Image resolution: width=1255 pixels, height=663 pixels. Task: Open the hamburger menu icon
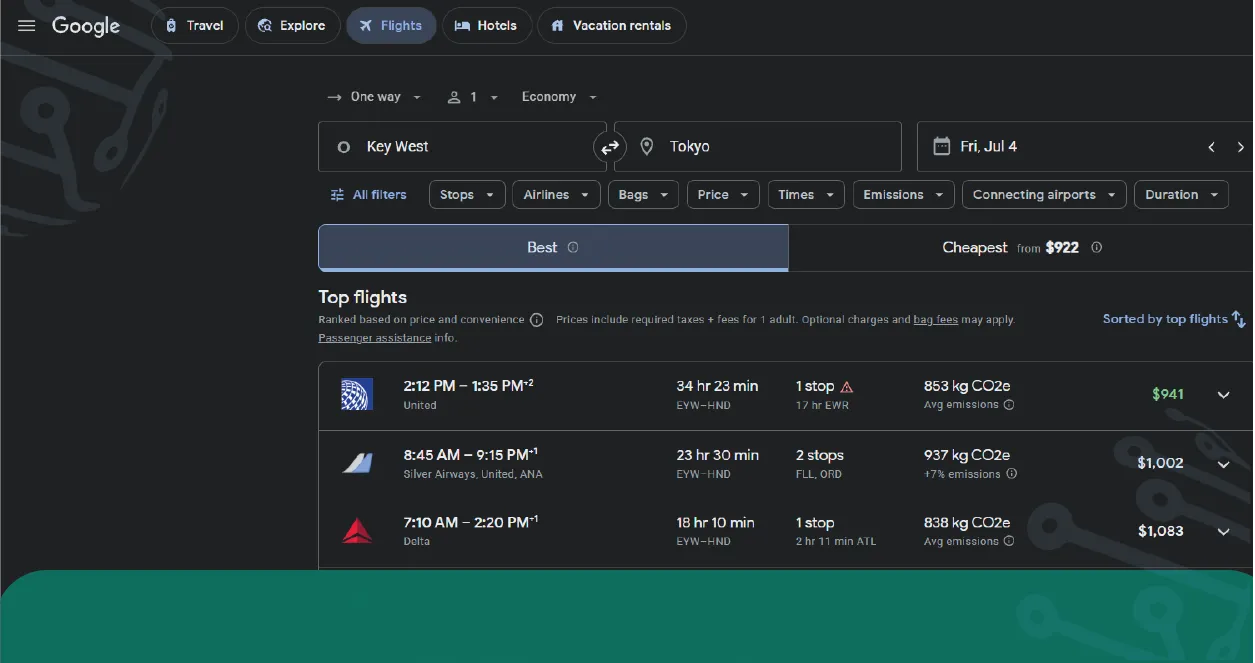pyautogui.click(x=26, y=26)
